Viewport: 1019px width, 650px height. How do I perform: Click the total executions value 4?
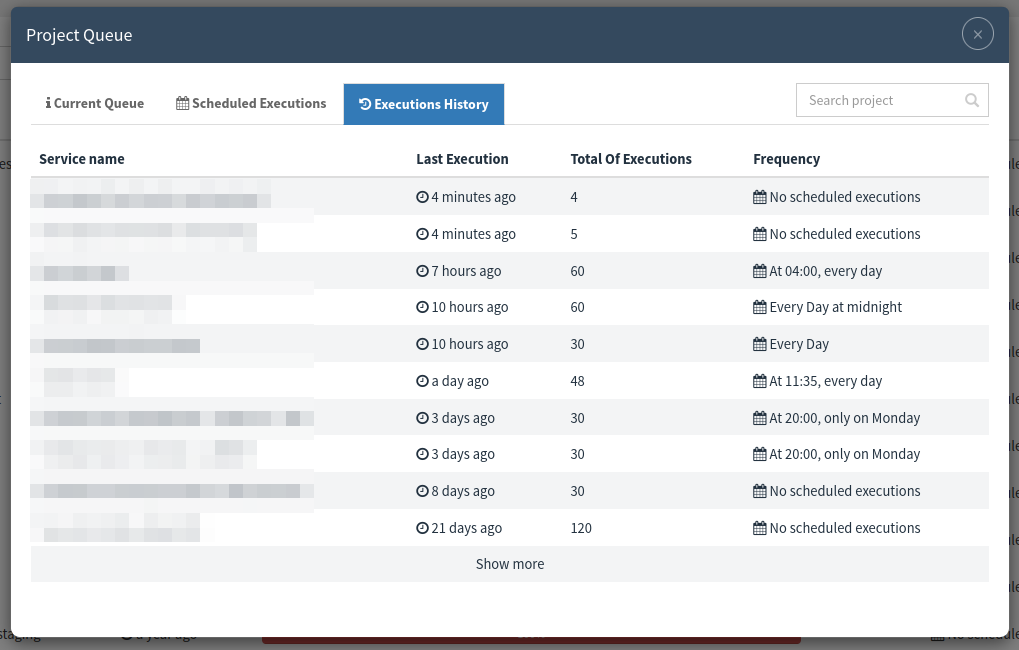(574, 197)
